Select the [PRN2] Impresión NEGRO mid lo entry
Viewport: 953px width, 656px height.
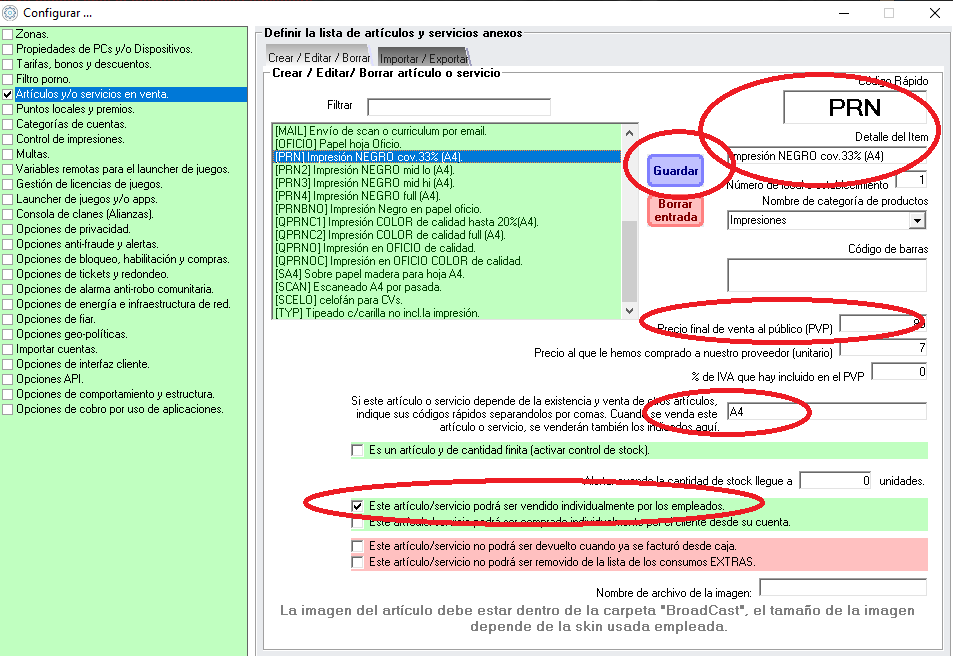(x=446, y=170)
